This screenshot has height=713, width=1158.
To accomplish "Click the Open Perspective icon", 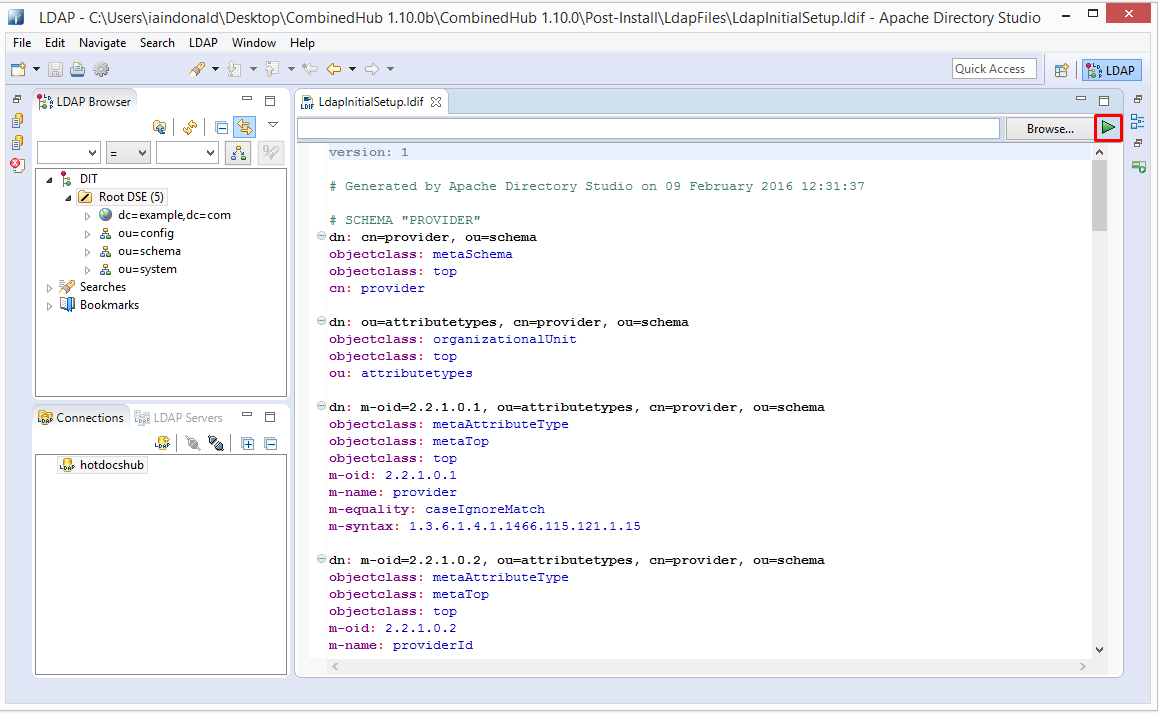I will coord(1062,70).
